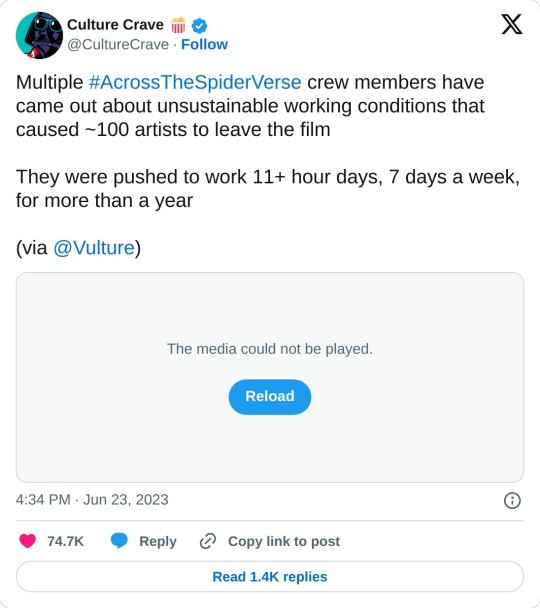
Task: Click the unplayable media placeholder area
Action: [x=270, y=377]
